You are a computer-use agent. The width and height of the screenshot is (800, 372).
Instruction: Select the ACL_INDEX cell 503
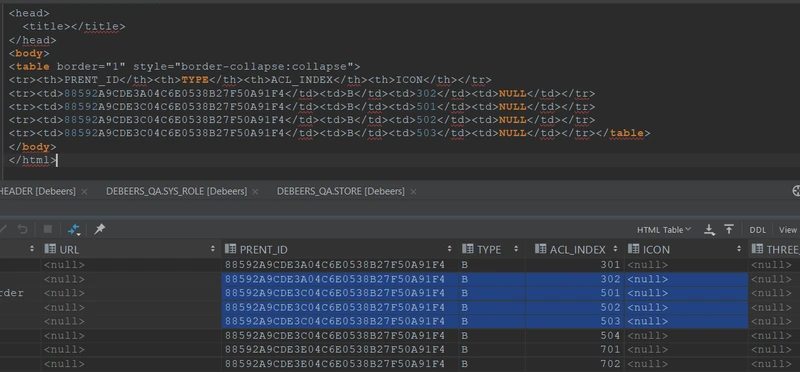point(575,321)
